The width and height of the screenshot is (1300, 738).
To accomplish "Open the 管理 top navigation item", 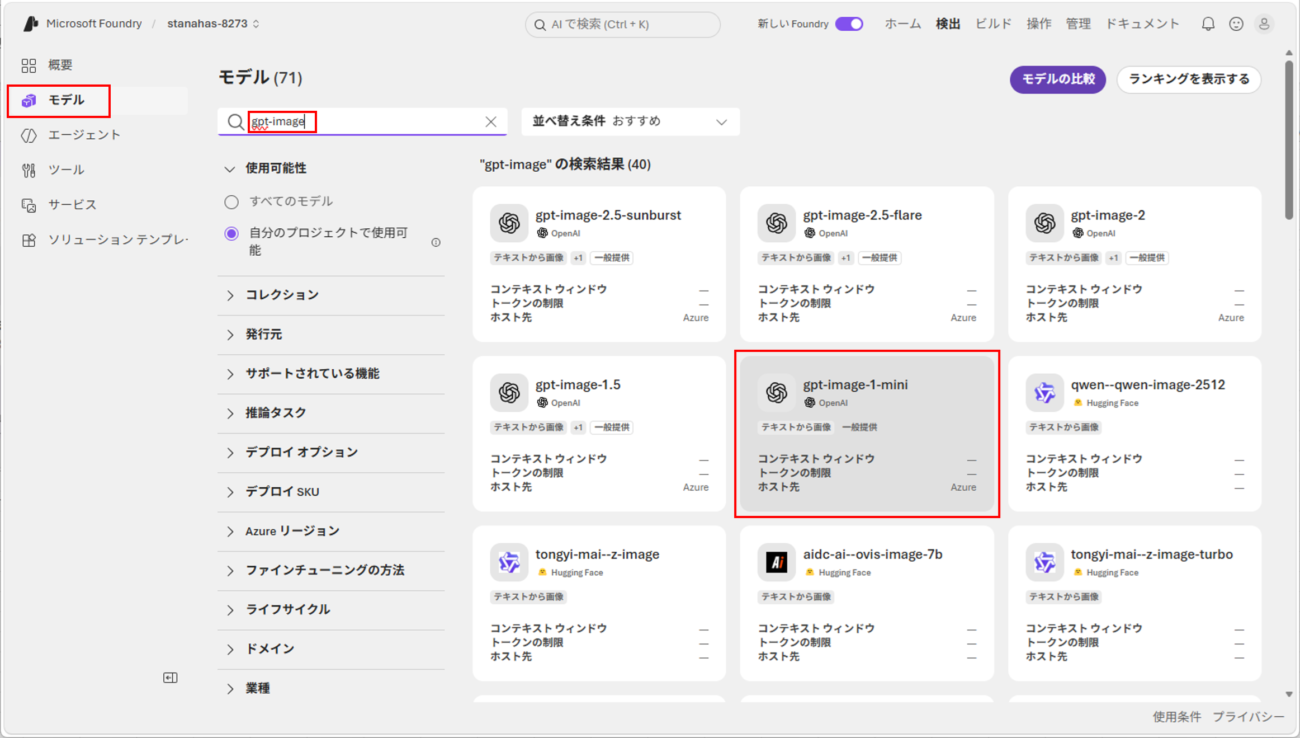I will tap(1078, 24).
